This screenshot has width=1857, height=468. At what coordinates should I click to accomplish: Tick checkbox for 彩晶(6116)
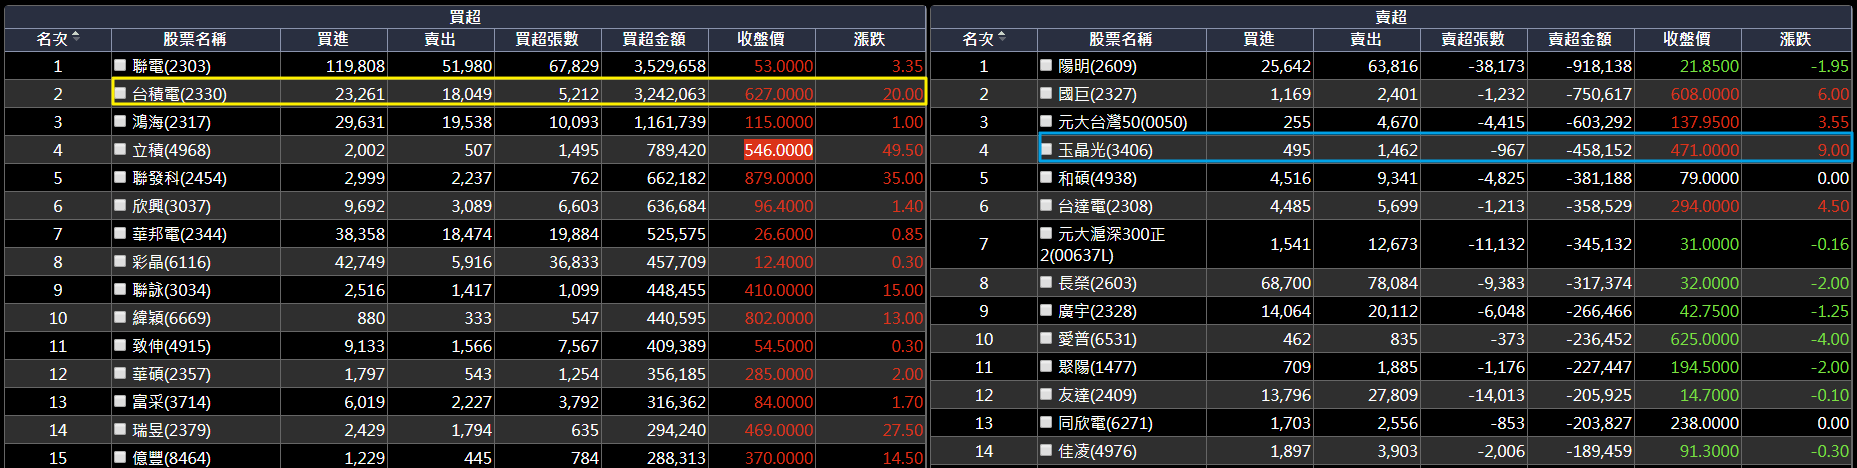(x=120, y=262)
